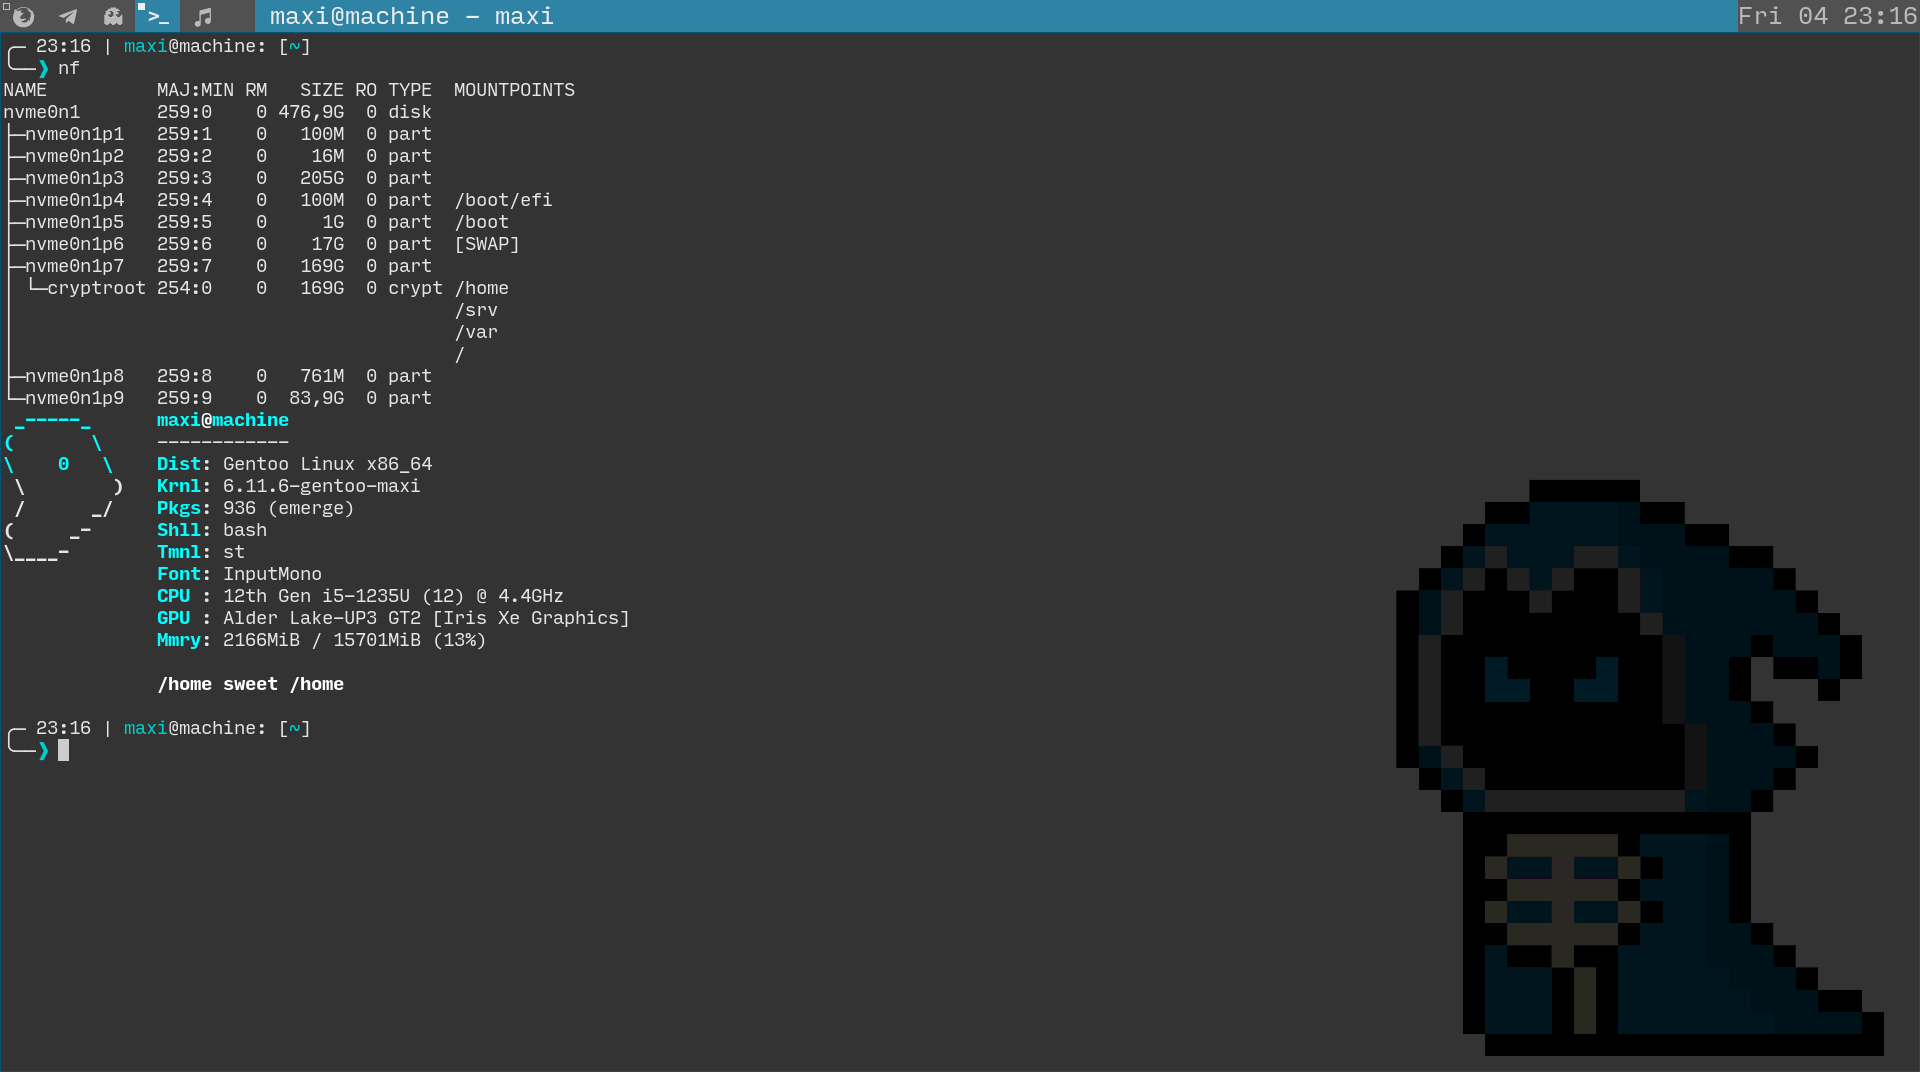The height and width of the screenshot is (1080, 1920).
Task: Select the 'nvme0n1p9' partition name
Action: [74, 398]
